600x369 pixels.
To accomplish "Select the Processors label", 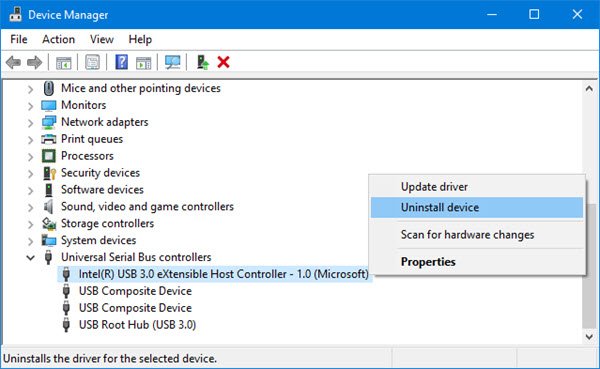I will 87,156.
